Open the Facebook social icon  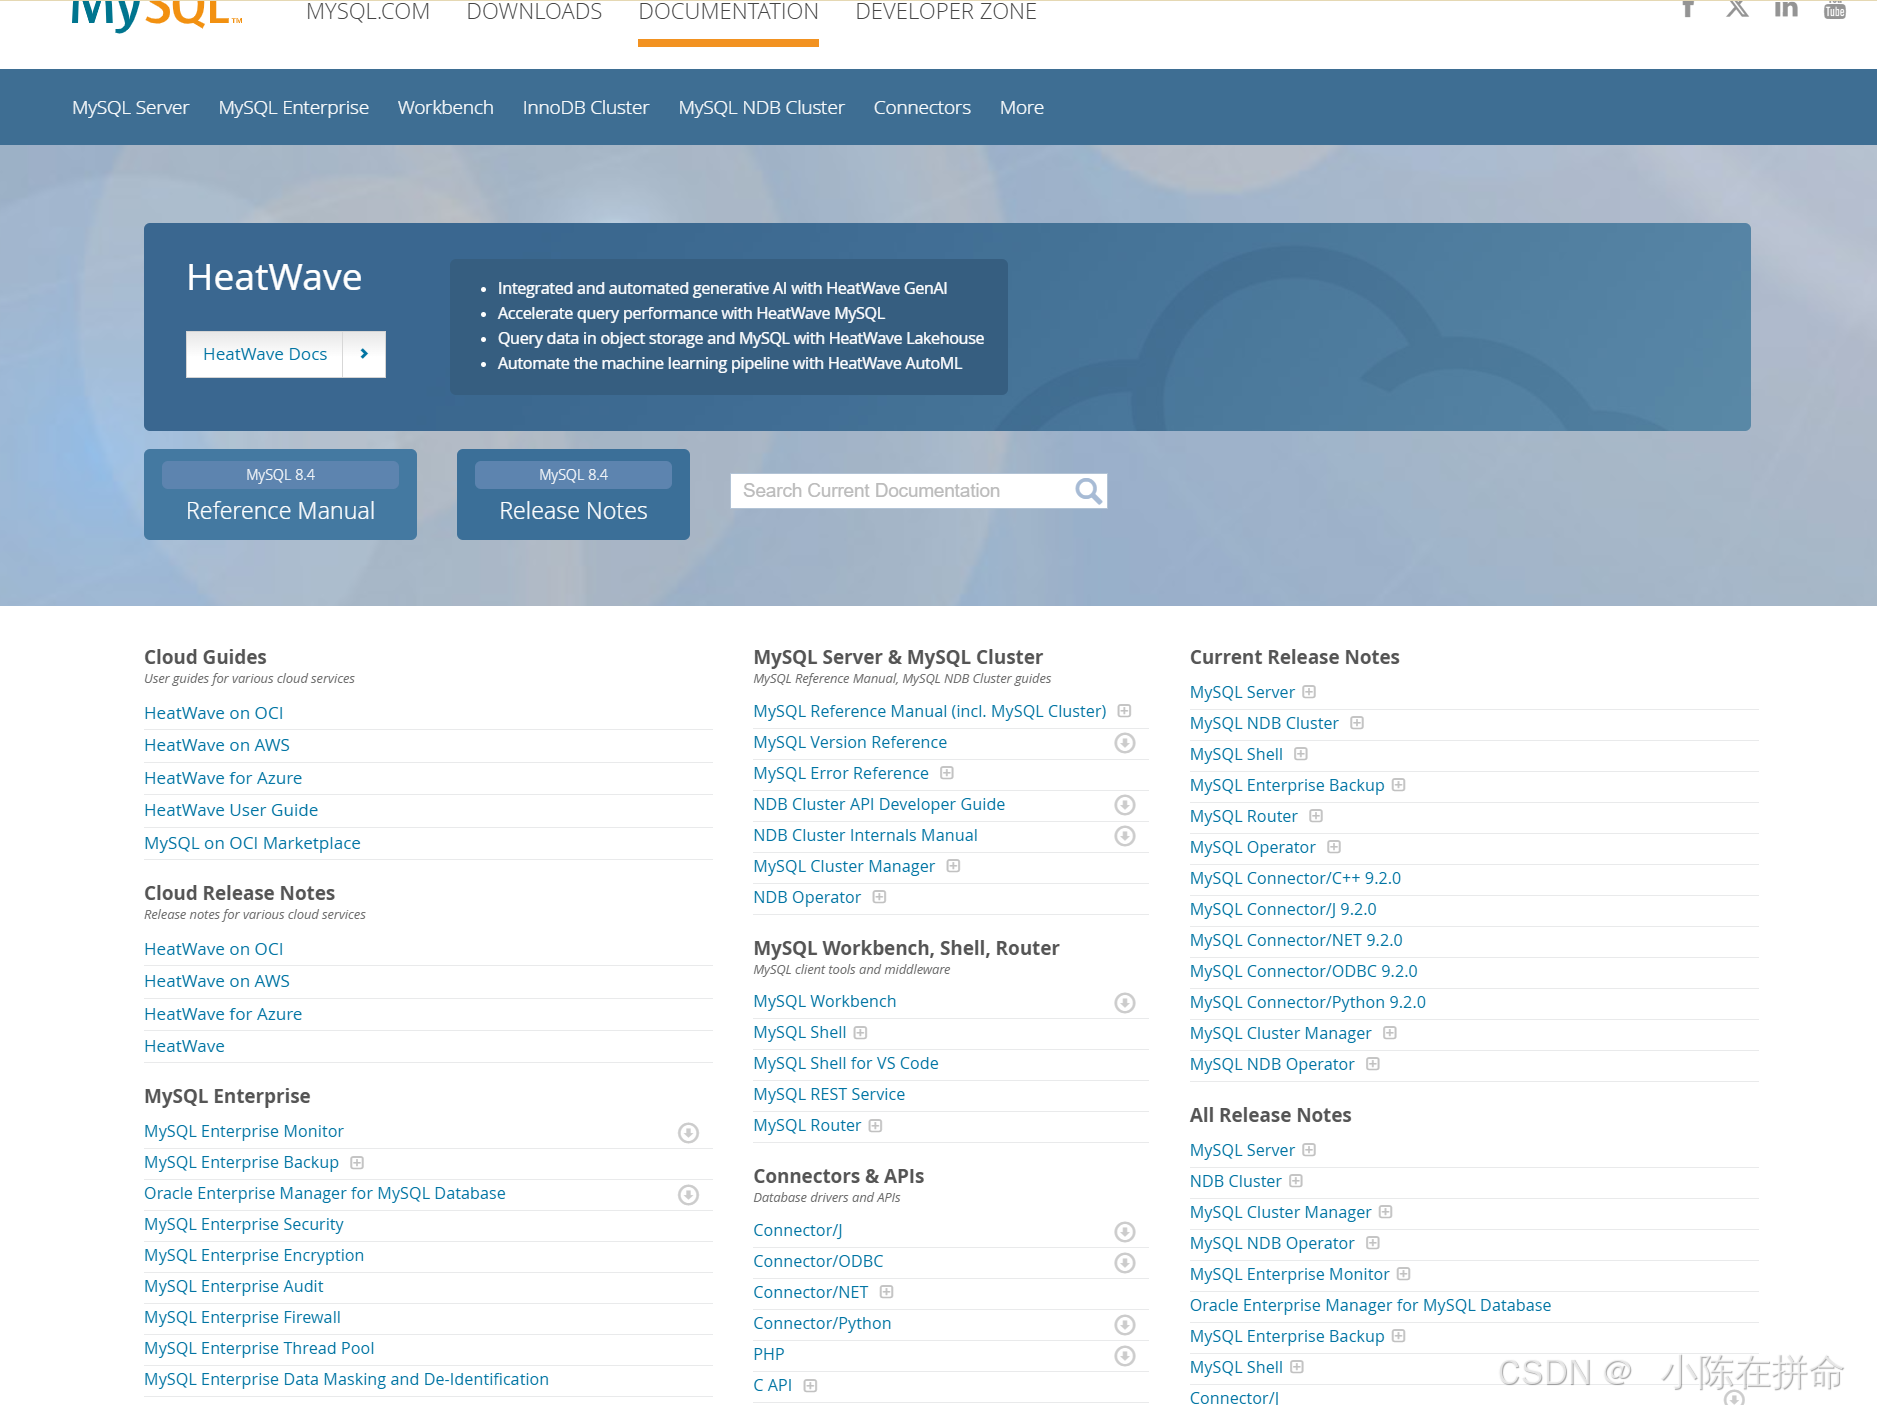[x=1688, y=9]
